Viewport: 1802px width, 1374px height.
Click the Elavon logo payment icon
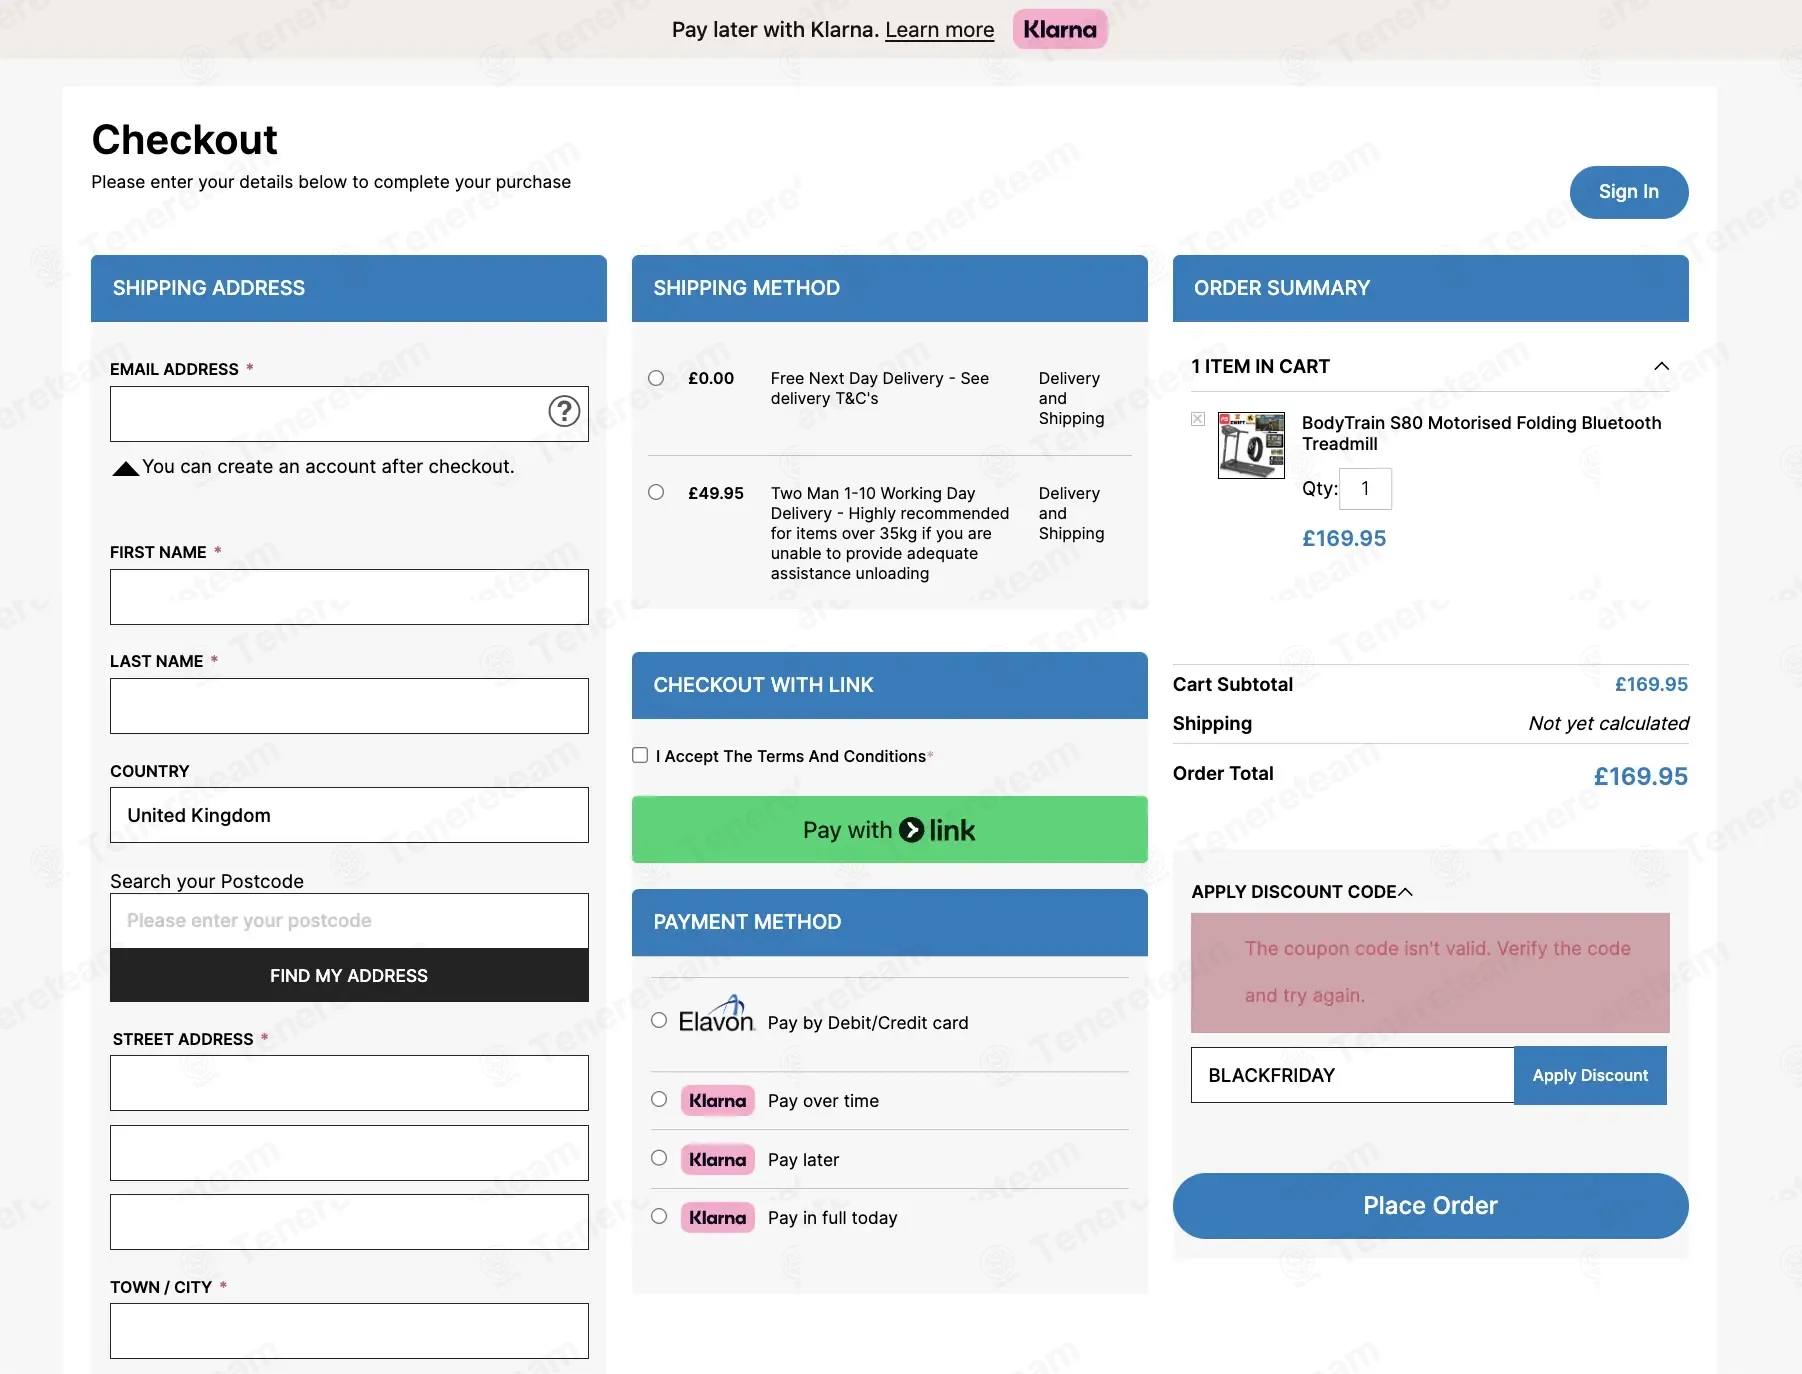click(x=716, y=1015)
